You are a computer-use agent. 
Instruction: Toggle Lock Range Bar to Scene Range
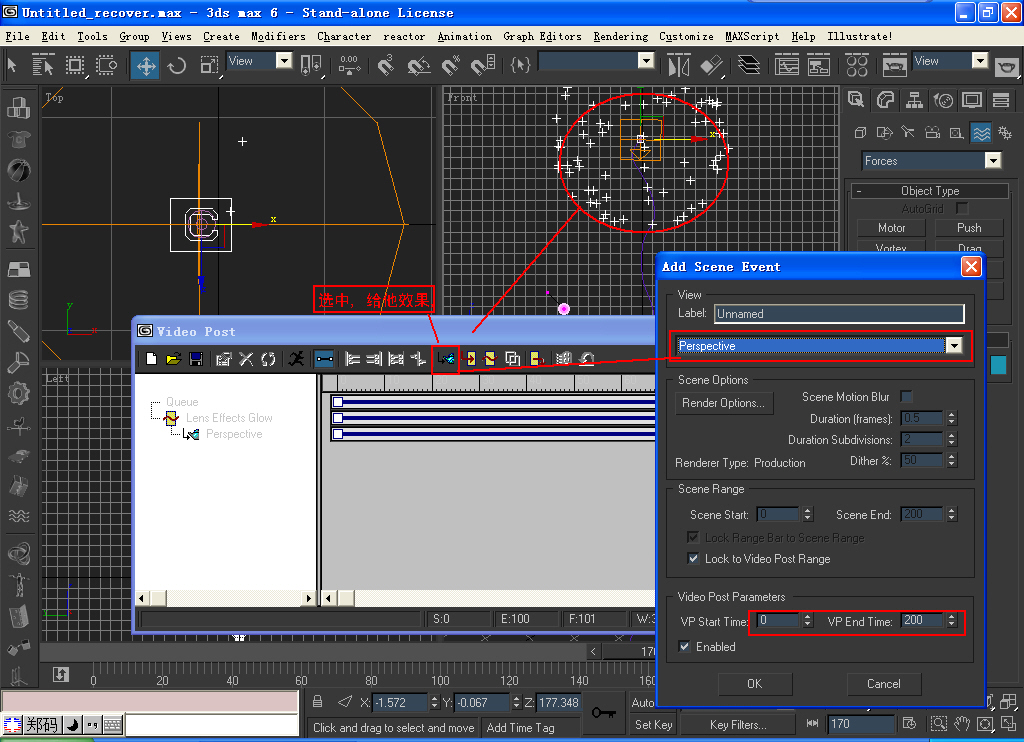click(694, 537)
